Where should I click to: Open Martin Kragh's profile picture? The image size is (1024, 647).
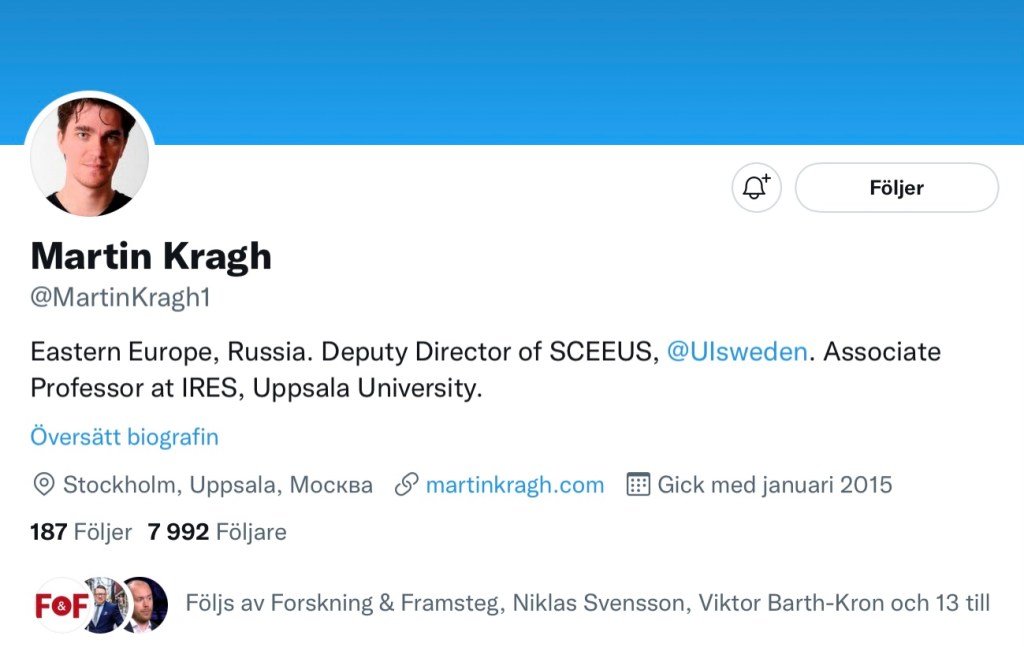point(90,155)
